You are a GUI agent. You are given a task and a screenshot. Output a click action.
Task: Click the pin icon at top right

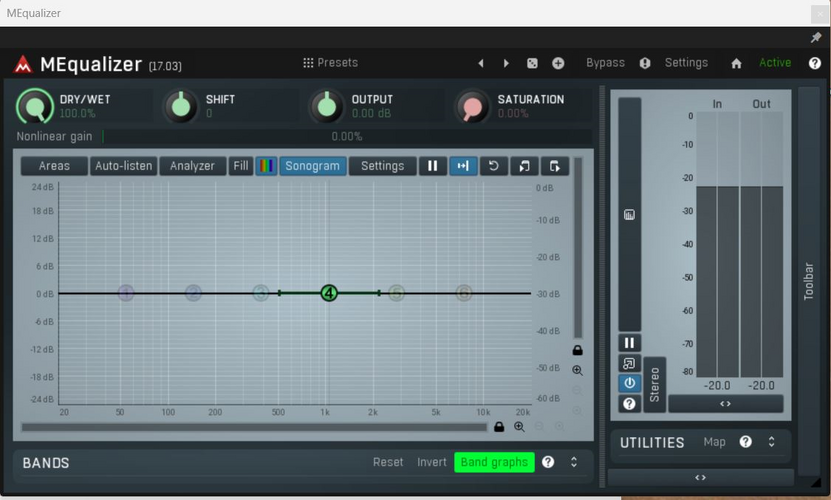pyautogui.click(x=816, y=37)
